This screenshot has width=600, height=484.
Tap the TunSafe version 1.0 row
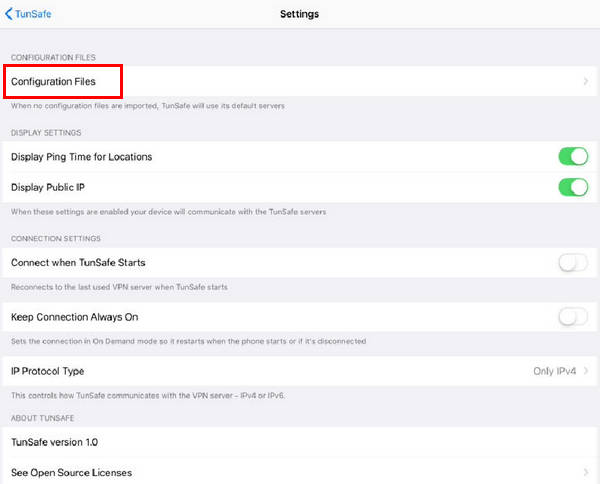54,441
